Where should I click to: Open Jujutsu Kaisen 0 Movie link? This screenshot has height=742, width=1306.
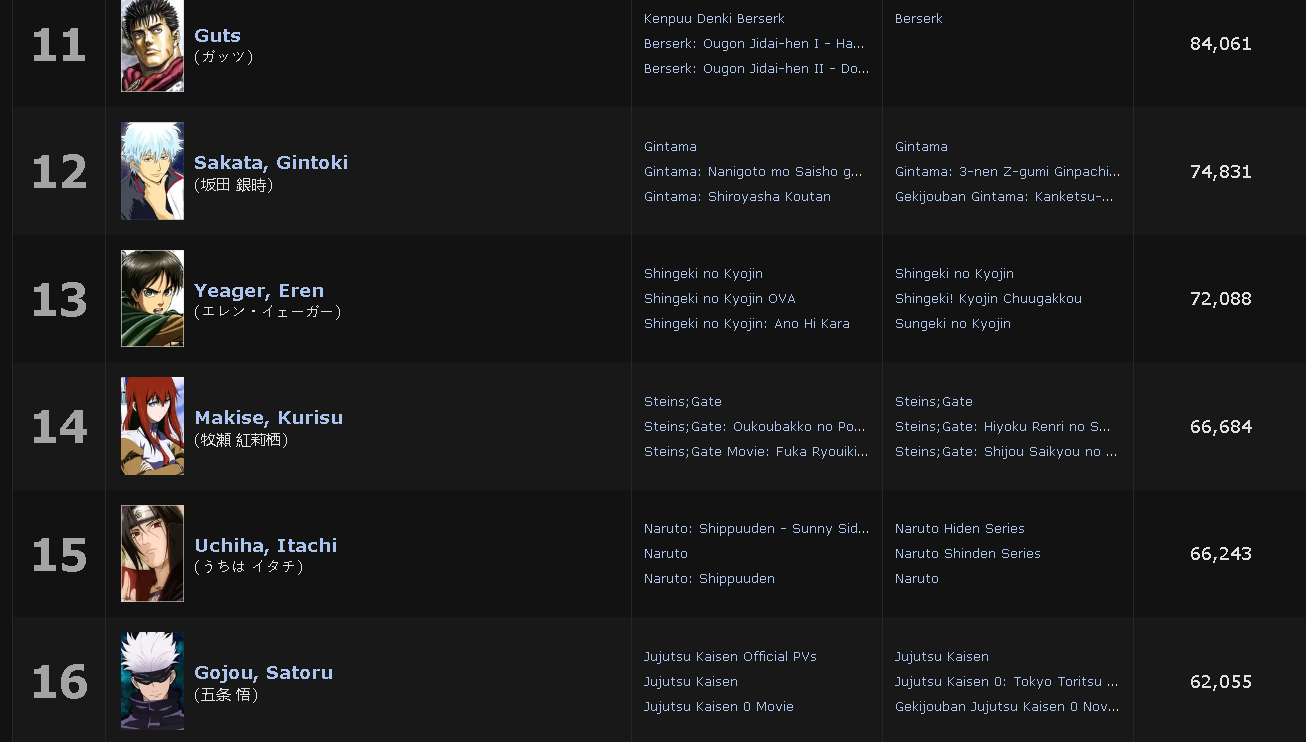(x=719, y=707)
